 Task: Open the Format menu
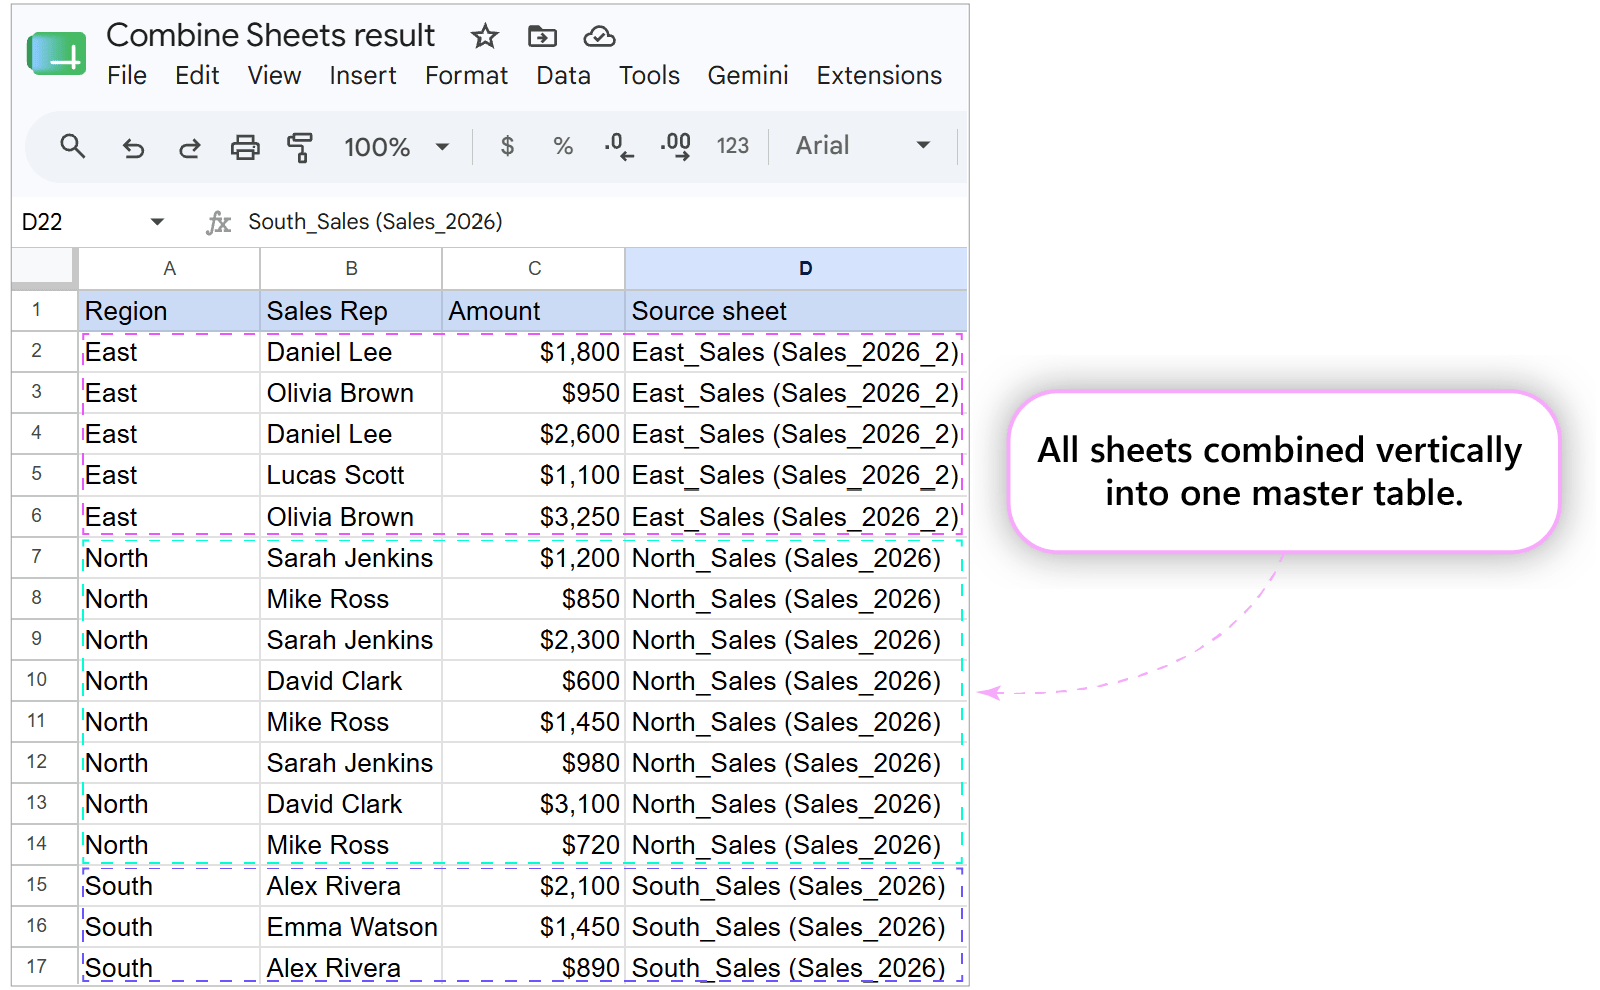(466, 76)
